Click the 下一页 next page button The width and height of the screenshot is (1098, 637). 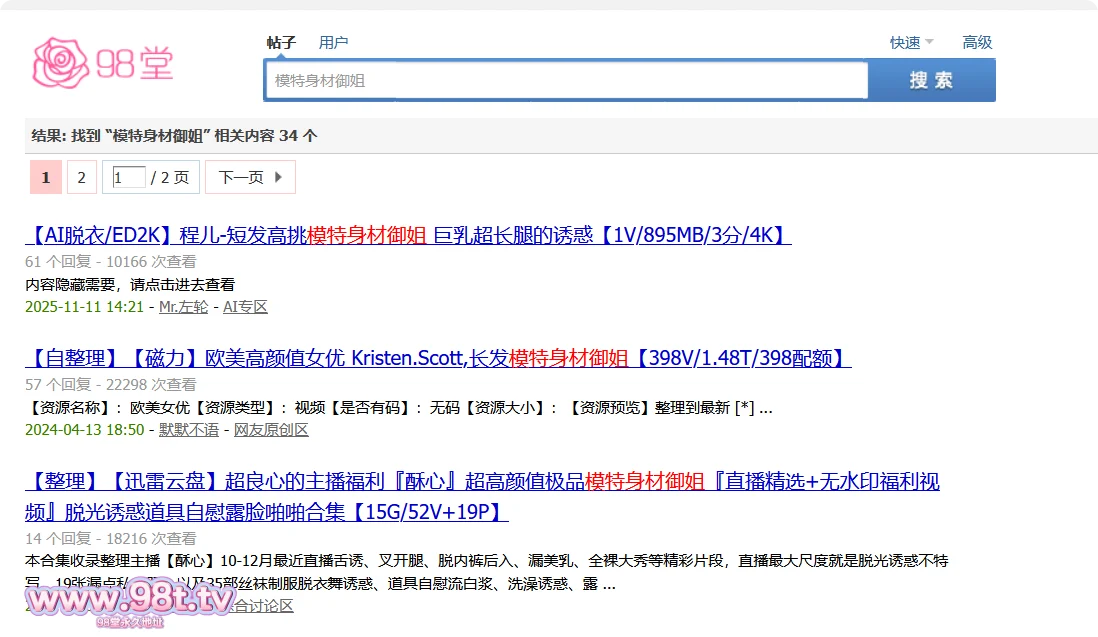point(241,178)
